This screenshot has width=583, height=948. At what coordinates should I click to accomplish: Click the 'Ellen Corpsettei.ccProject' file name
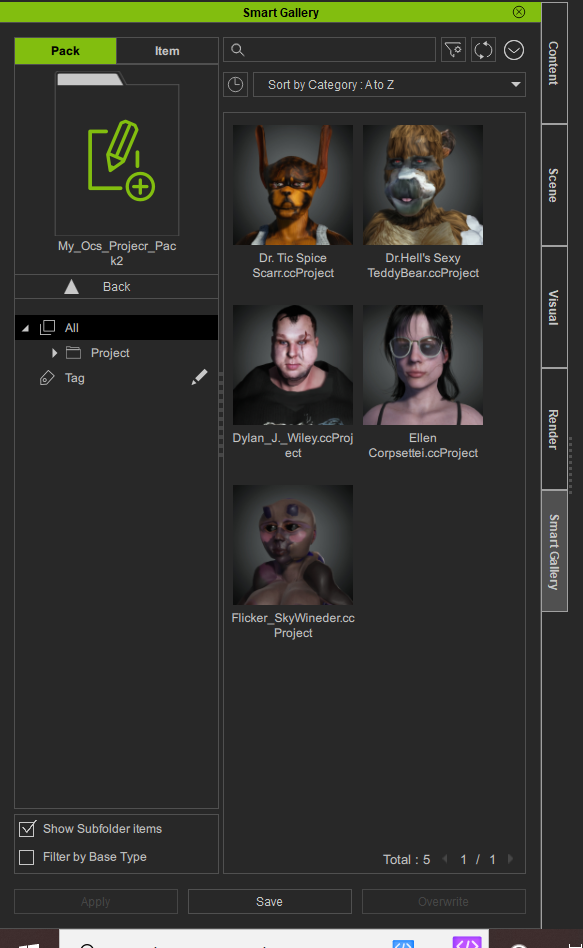pos(423,446)
